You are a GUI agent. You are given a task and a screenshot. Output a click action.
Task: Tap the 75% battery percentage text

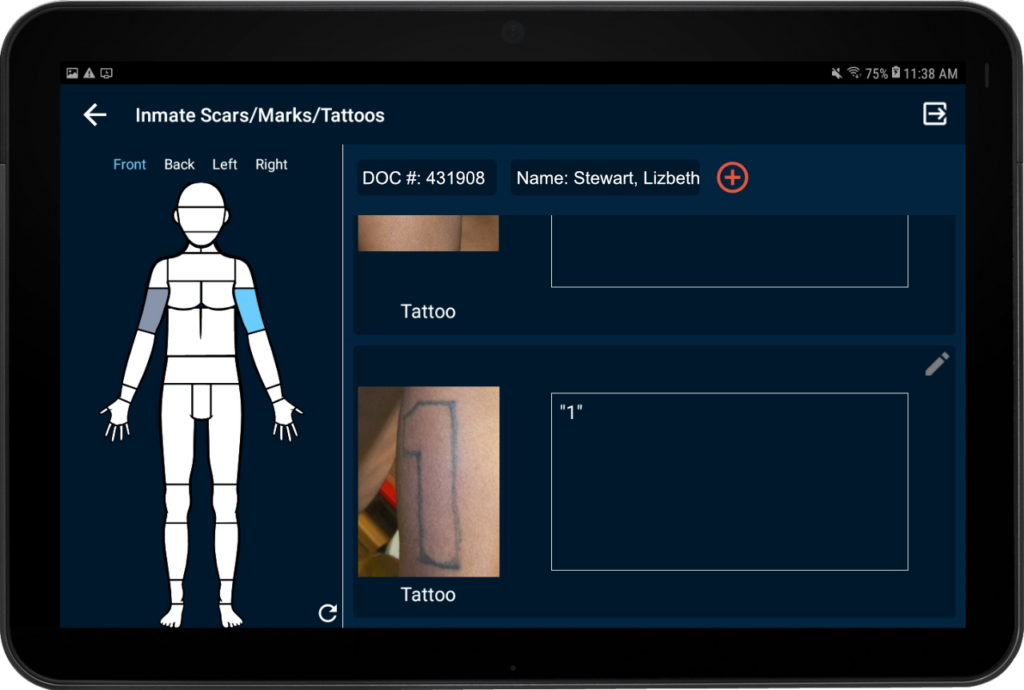click(876, 74)
